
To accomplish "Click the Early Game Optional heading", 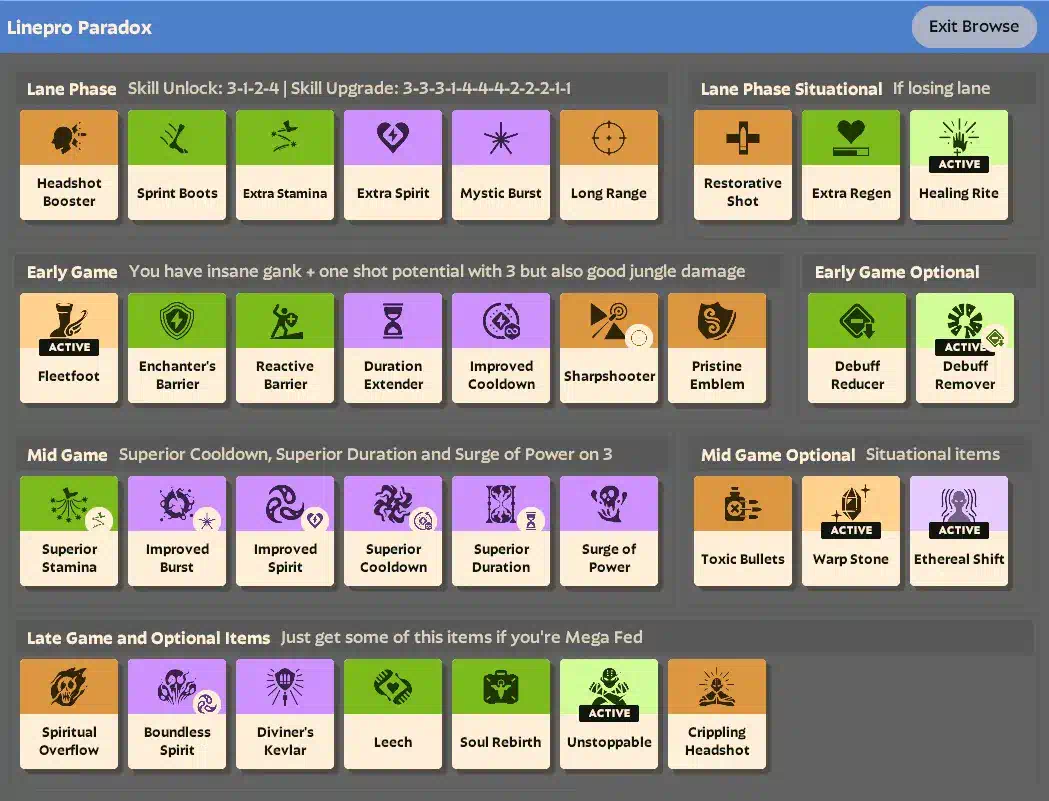I will pyautogui.click(x=896, y=272).
